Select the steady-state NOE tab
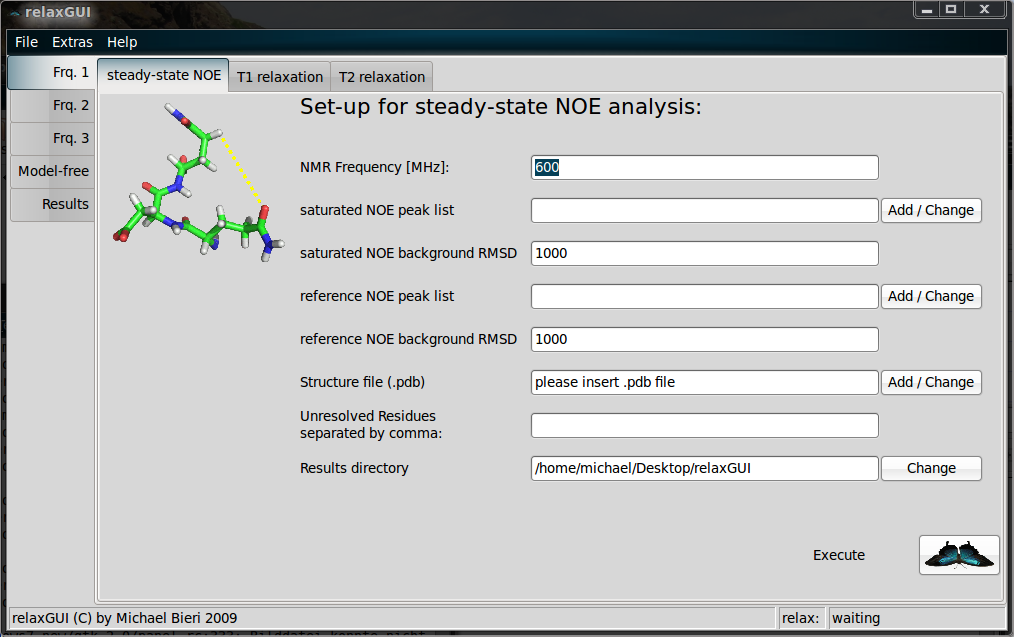 point(164,75)
